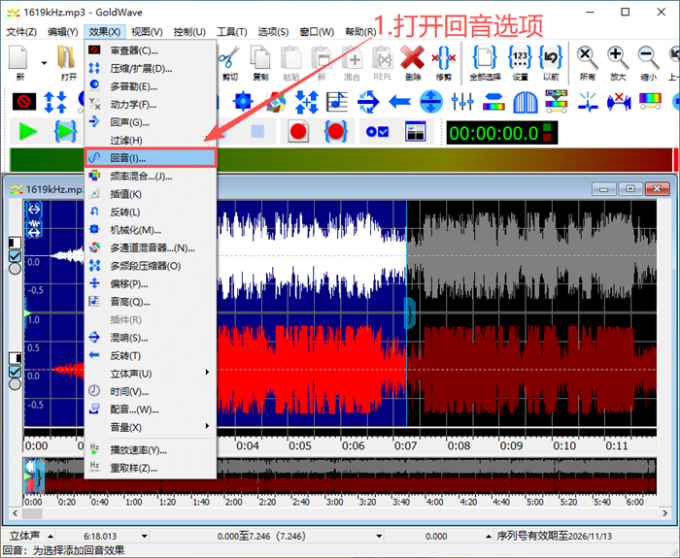
Task: Click the Compressor/Expander arrows icon in effects toolbar
Action: tap(56, 102)
